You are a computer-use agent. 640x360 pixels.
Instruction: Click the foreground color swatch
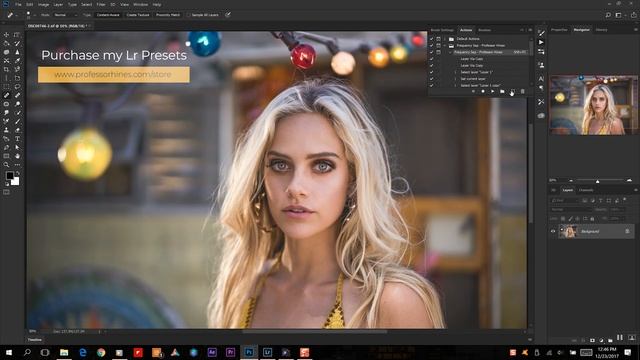(x=9, y=176)
